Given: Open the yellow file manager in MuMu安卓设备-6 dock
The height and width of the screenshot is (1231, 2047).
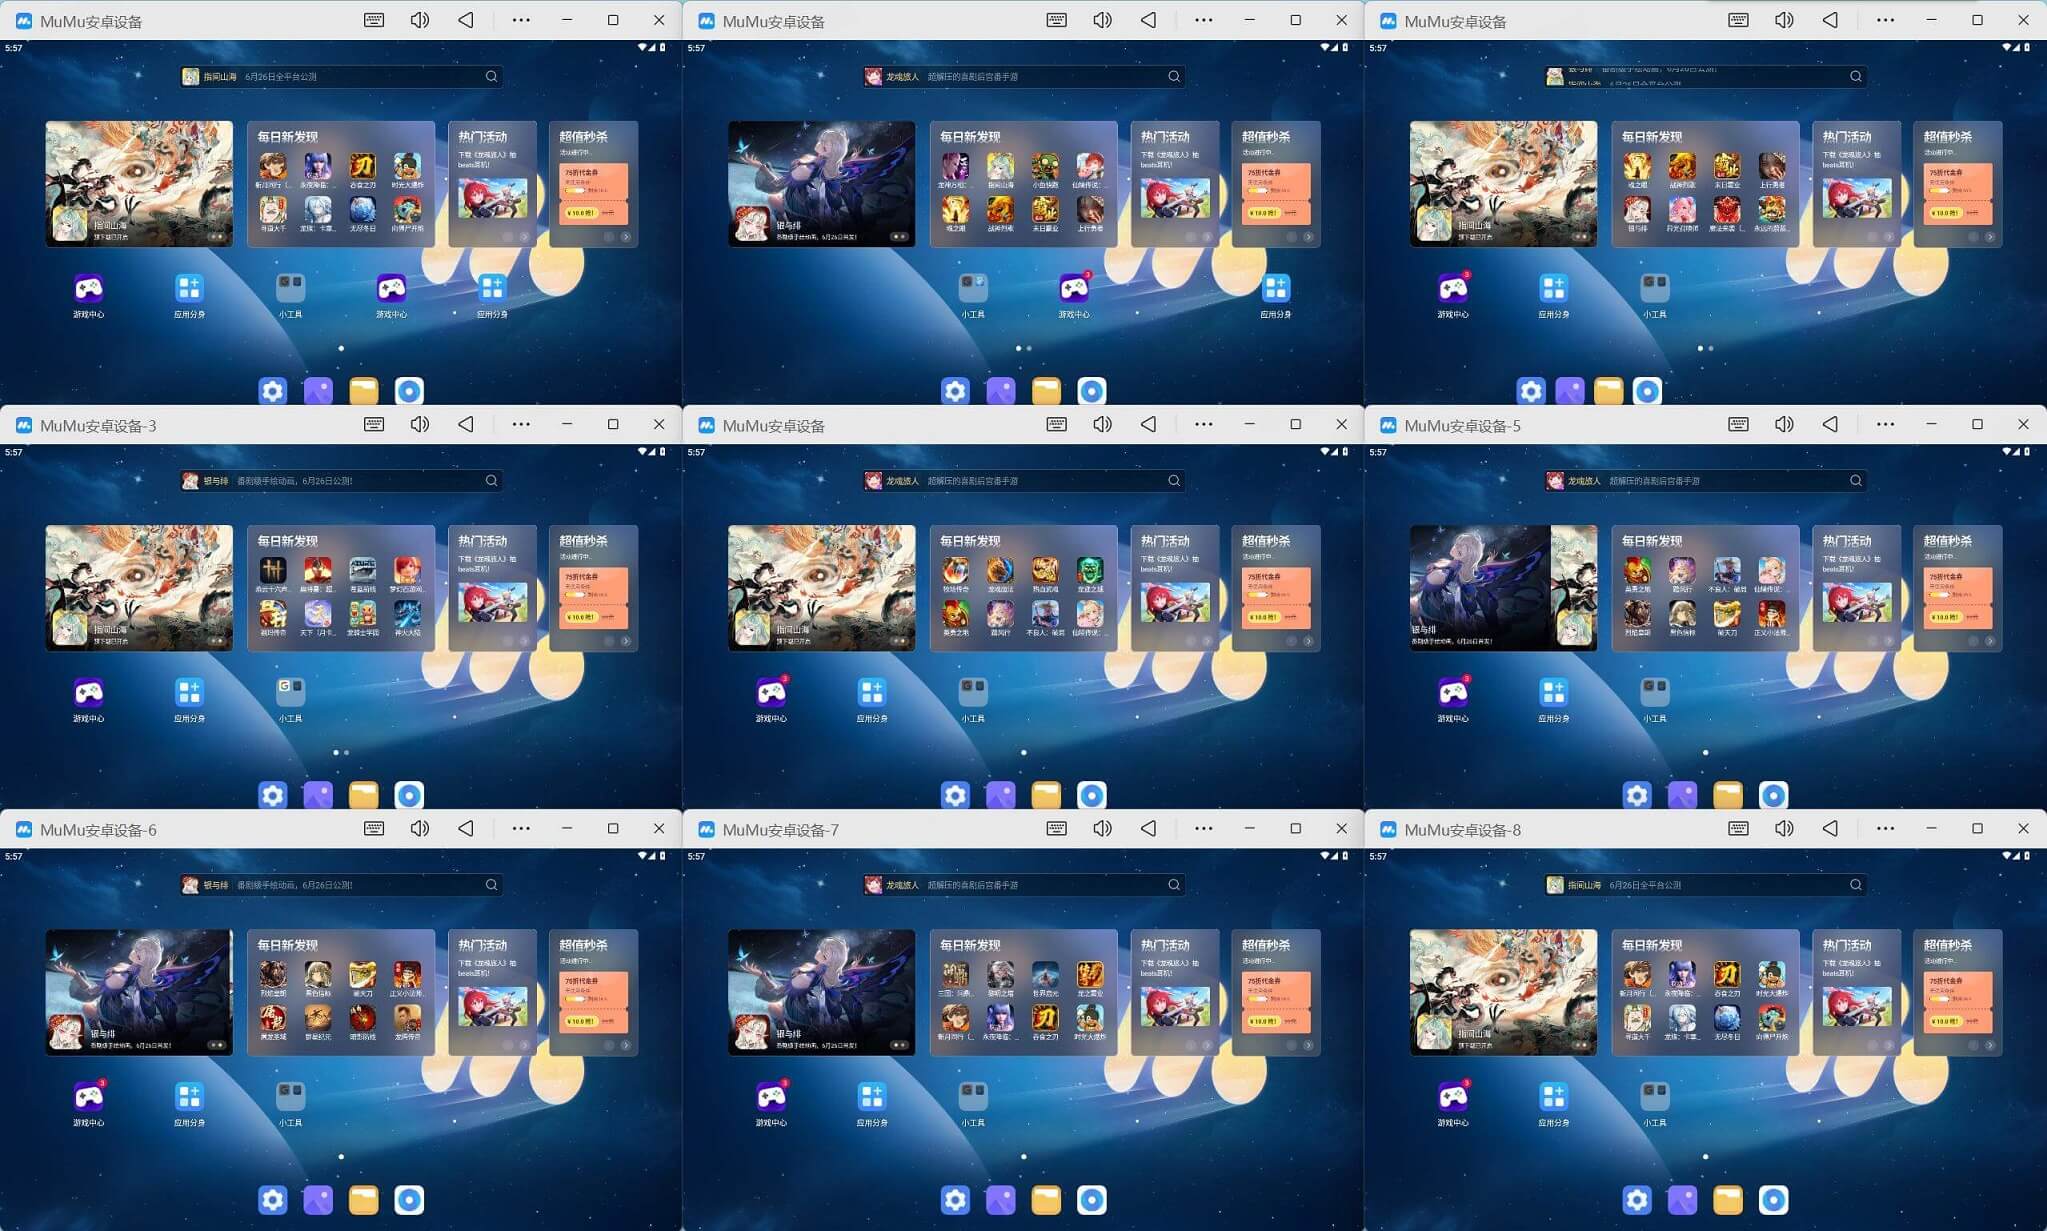Looking at the screenshot, I should [364, 1199].
